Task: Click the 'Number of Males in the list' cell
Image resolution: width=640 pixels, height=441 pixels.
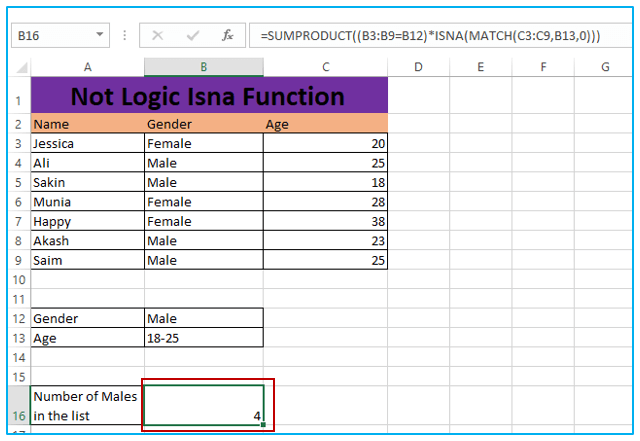Action: [87, 406]
